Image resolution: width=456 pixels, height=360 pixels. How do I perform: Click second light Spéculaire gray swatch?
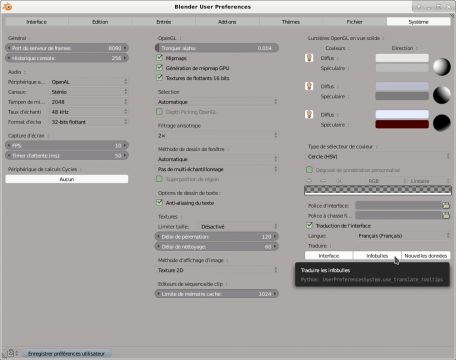(402, 96)
